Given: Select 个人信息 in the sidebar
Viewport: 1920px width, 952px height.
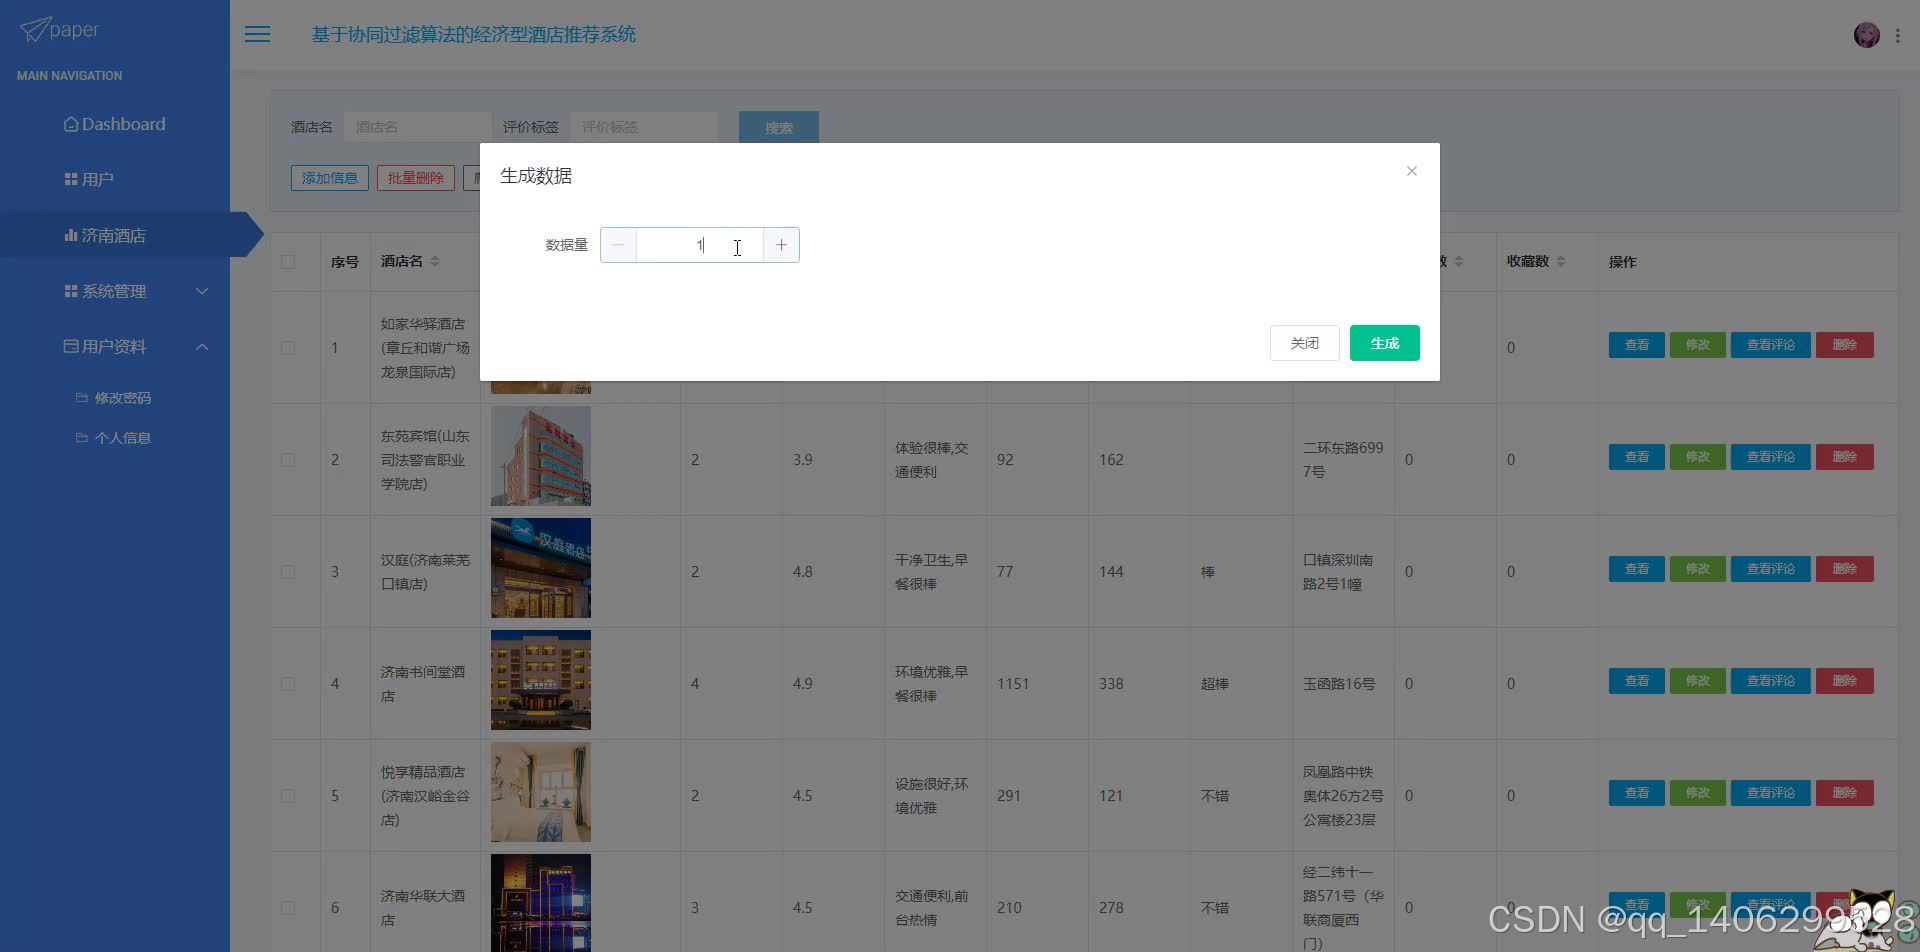Looking at the screenshot, I should (x=123, y=437).
